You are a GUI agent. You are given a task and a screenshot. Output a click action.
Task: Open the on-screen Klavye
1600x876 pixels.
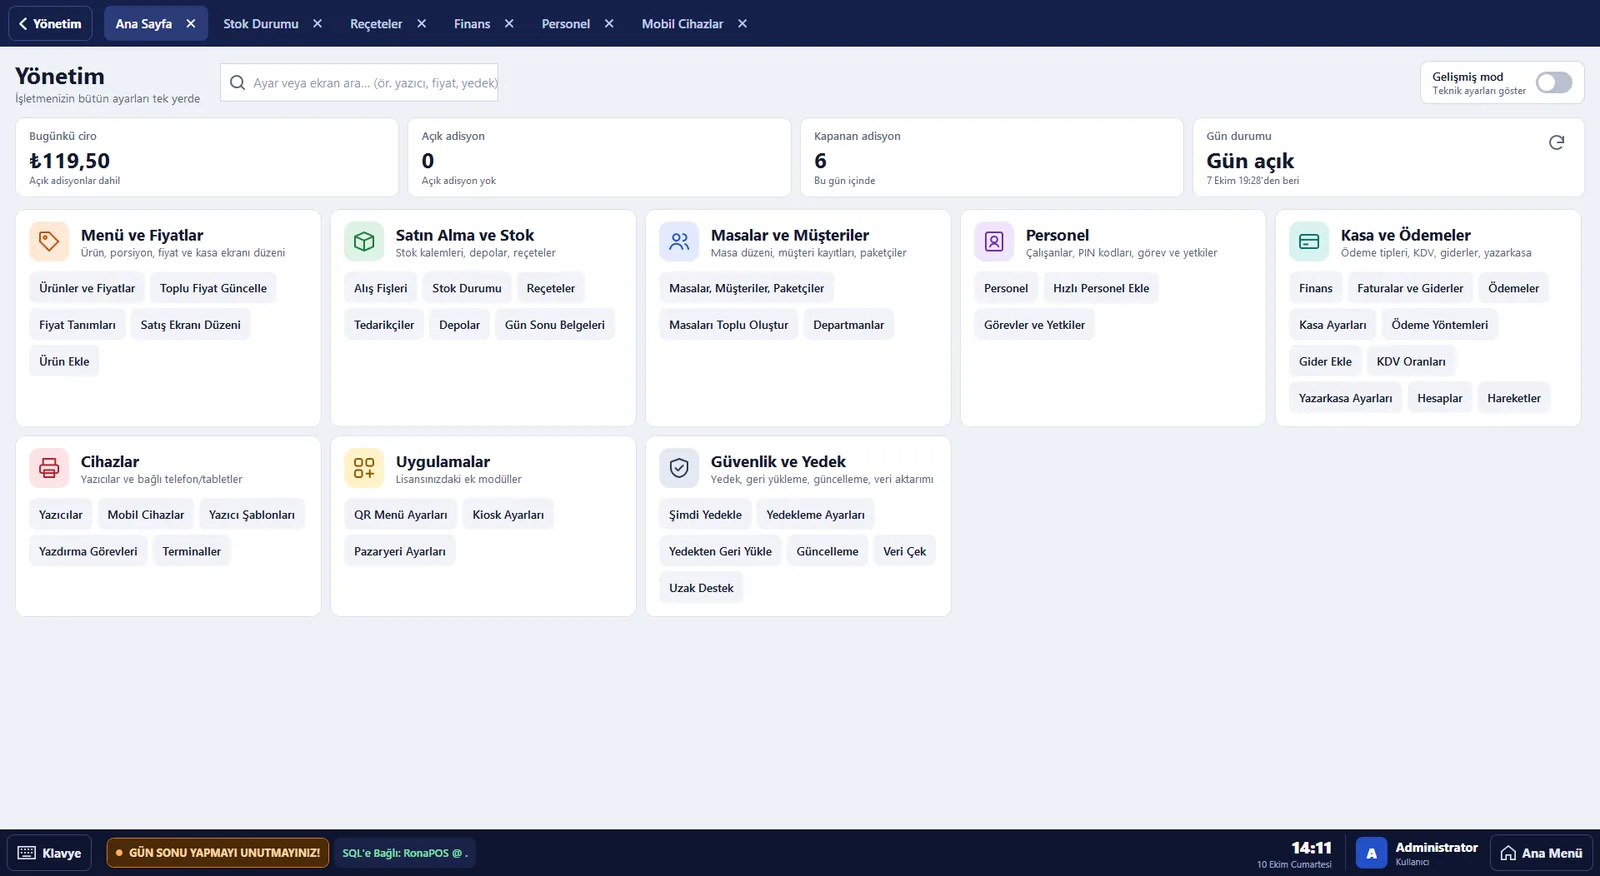[50, 853]
